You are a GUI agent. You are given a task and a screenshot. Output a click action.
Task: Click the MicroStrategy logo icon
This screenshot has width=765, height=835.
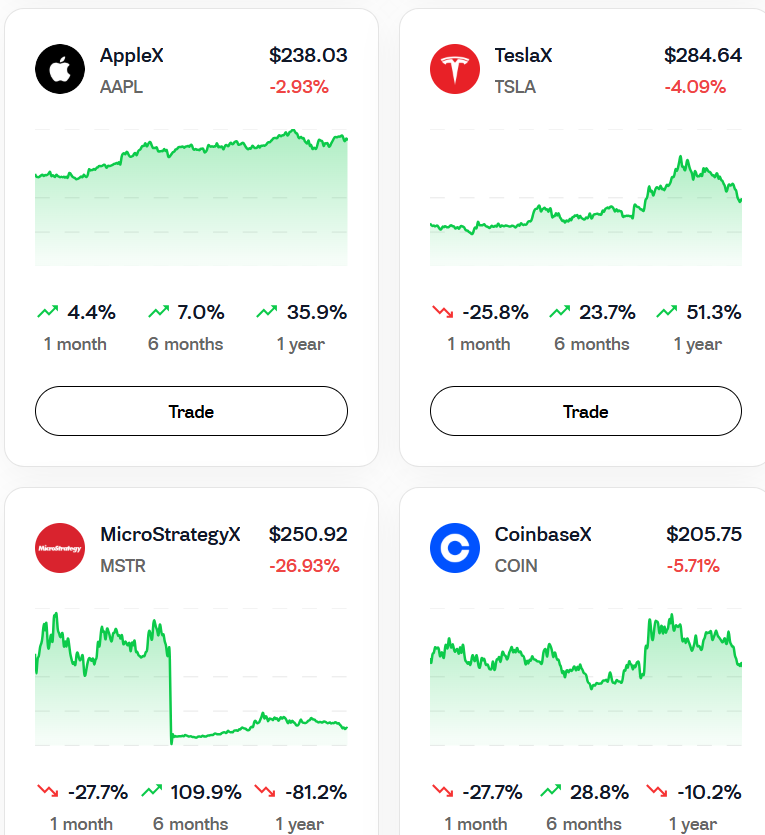60,548
